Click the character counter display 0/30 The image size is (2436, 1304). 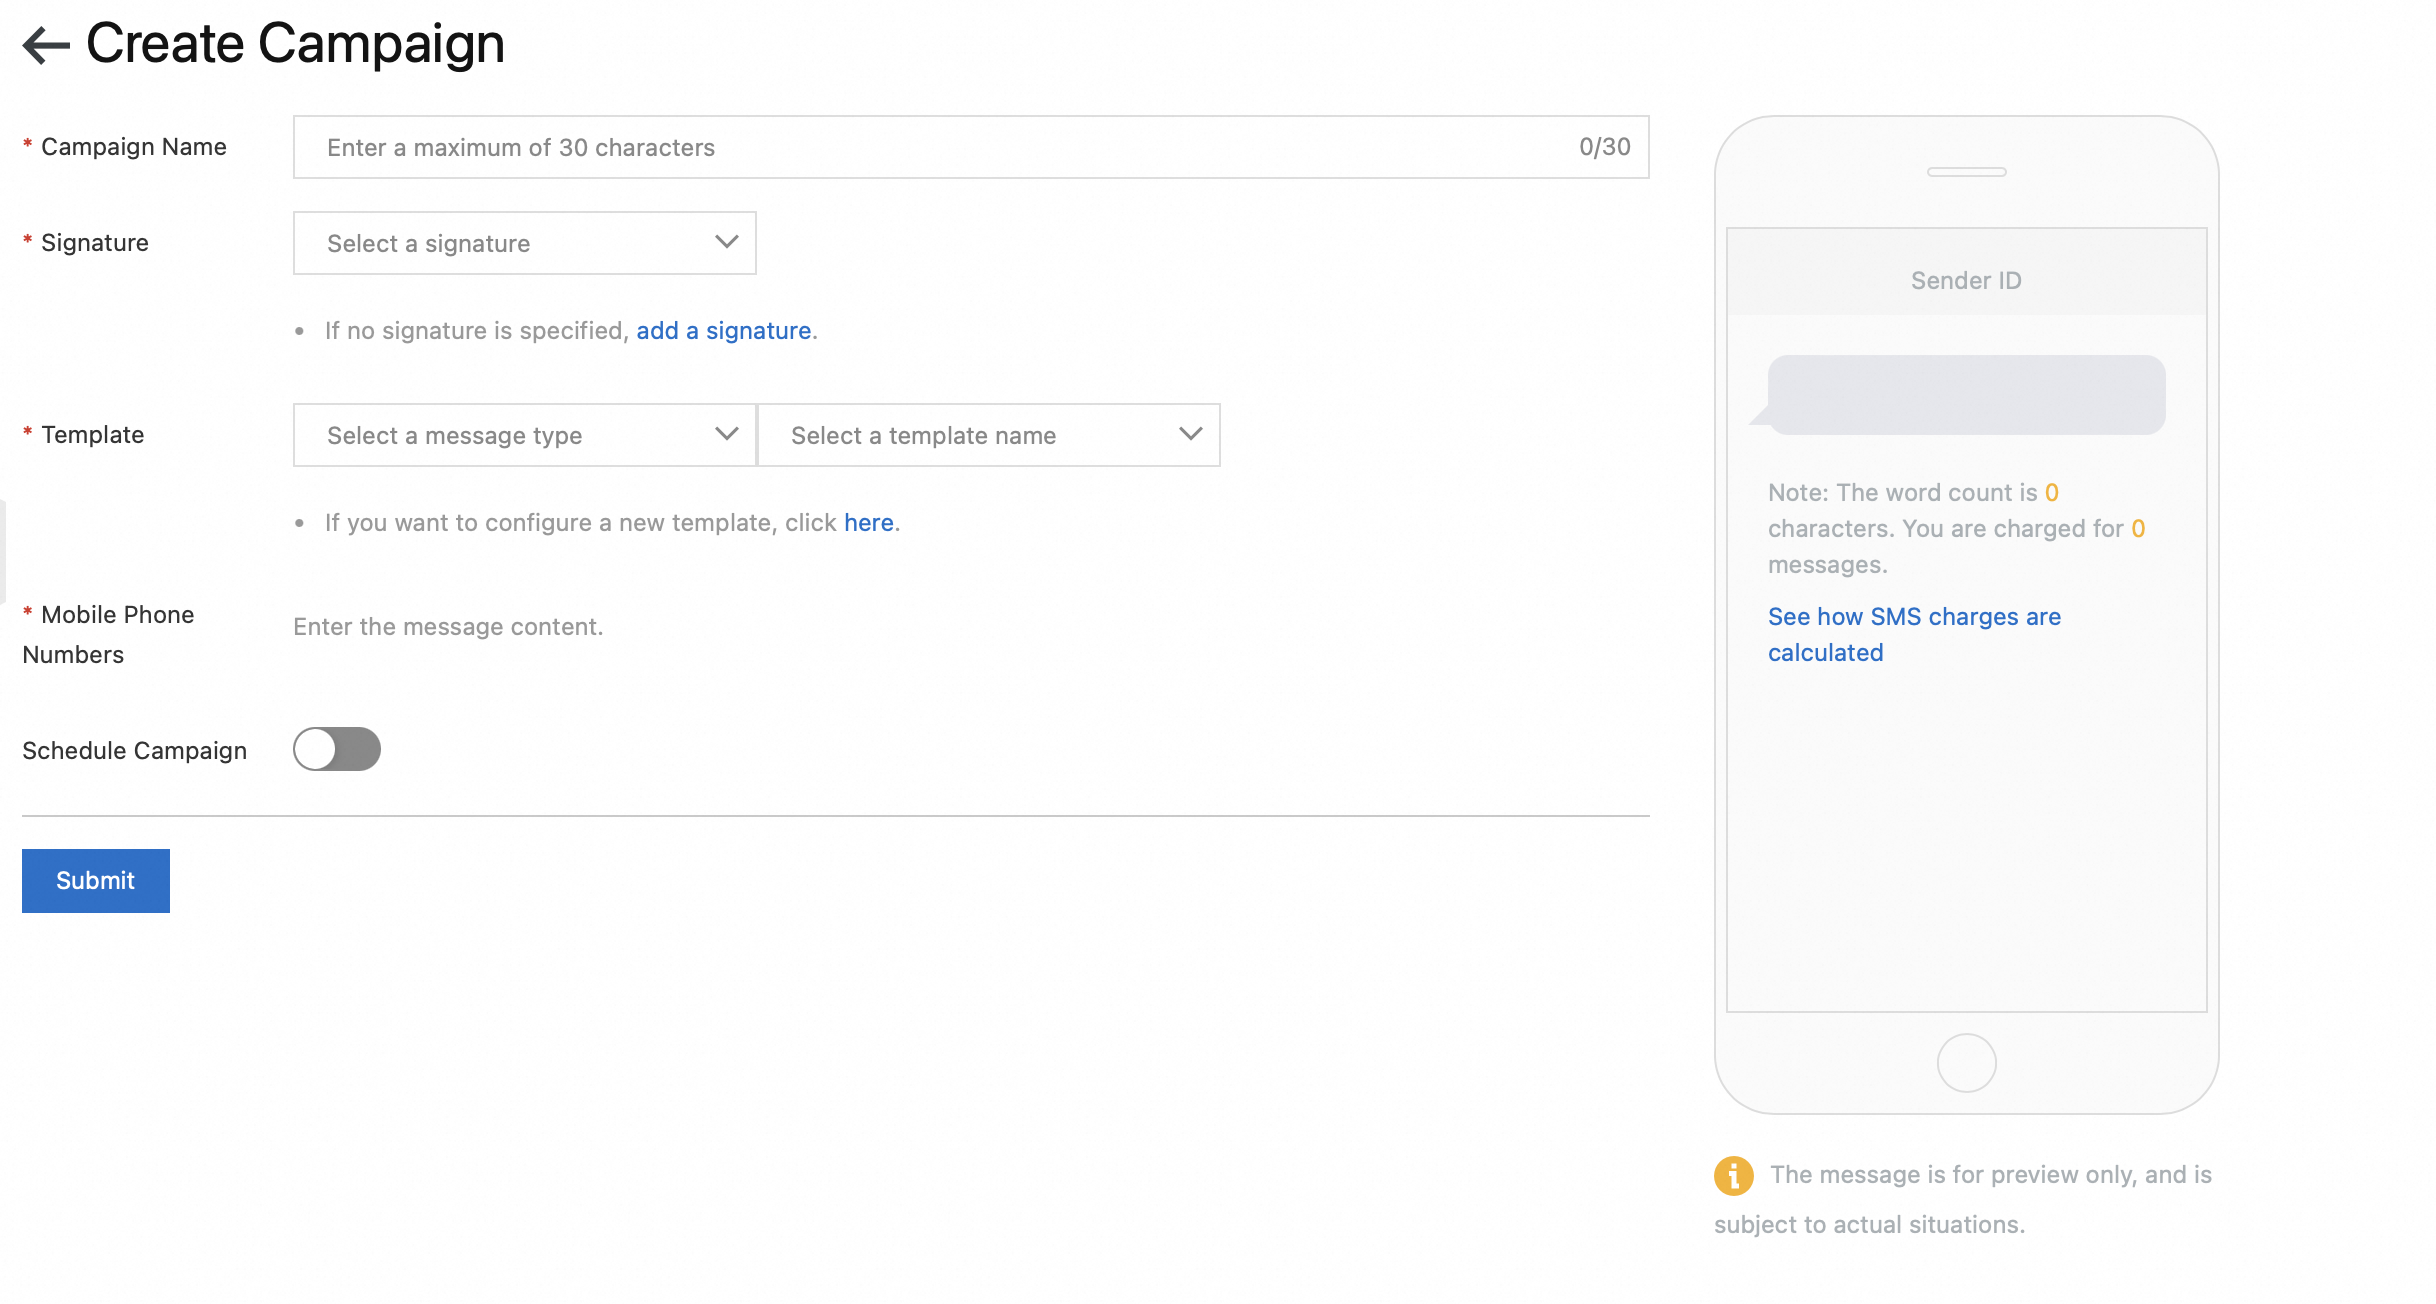point(1605,147)
